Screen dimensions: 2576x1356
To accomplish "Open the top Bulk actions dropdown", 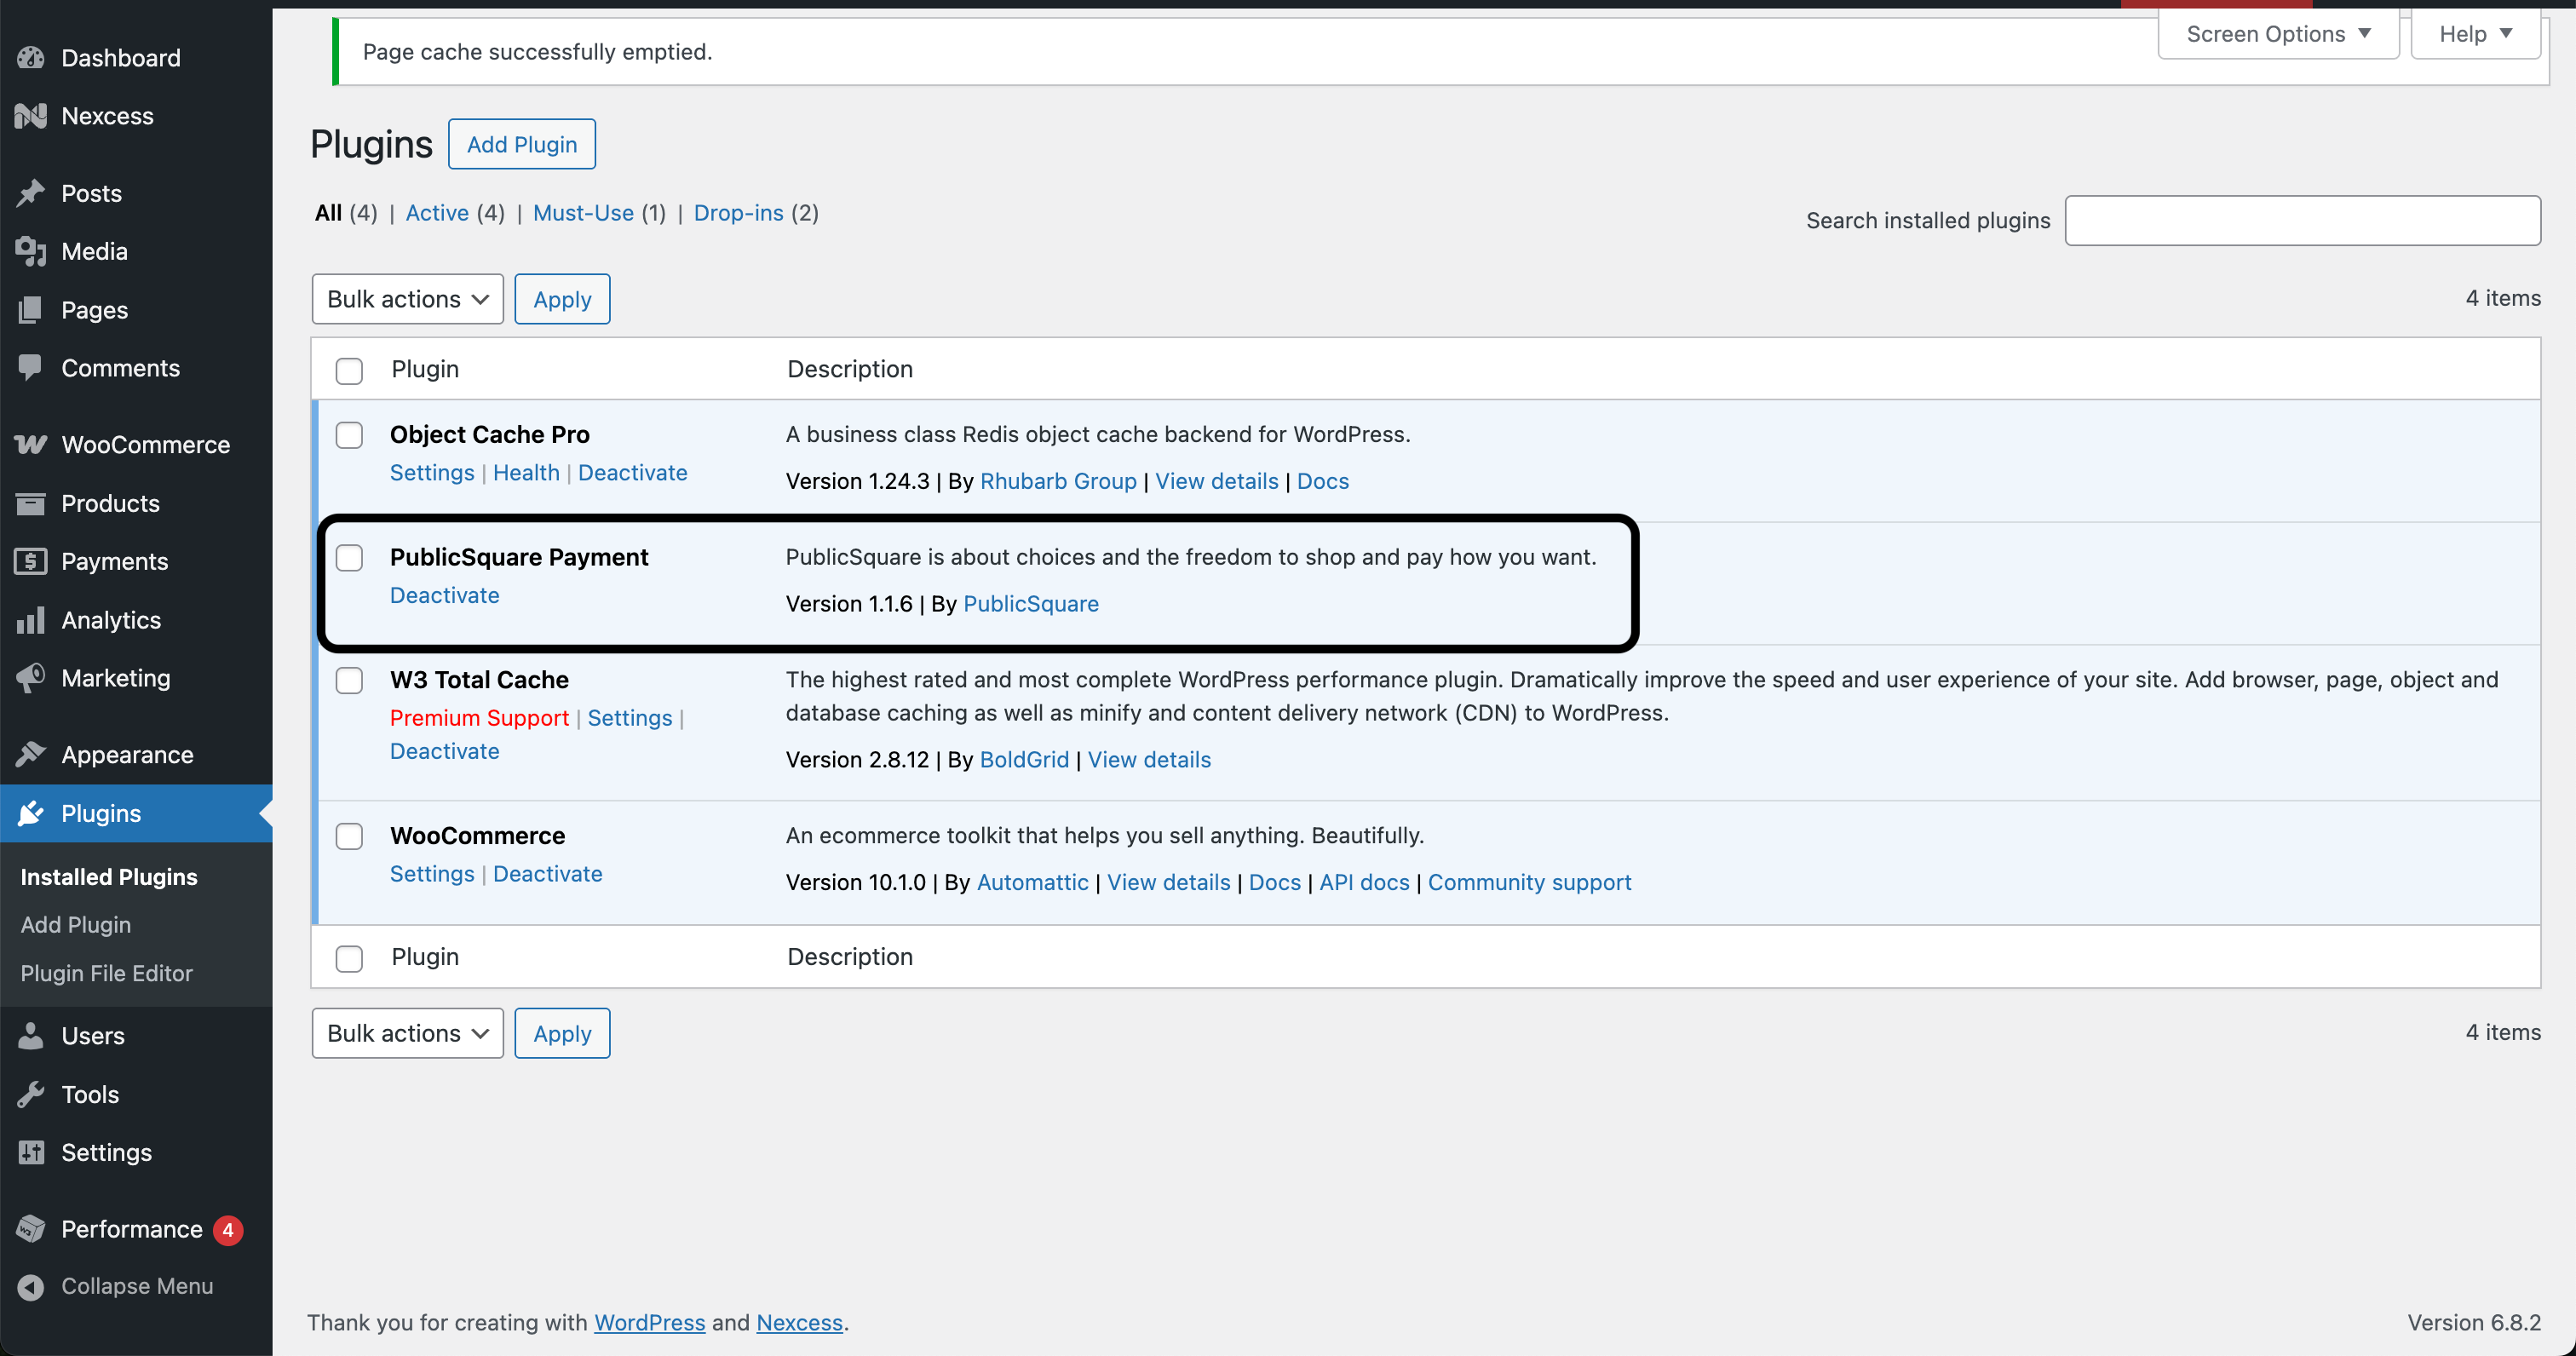I will [407, 299].
